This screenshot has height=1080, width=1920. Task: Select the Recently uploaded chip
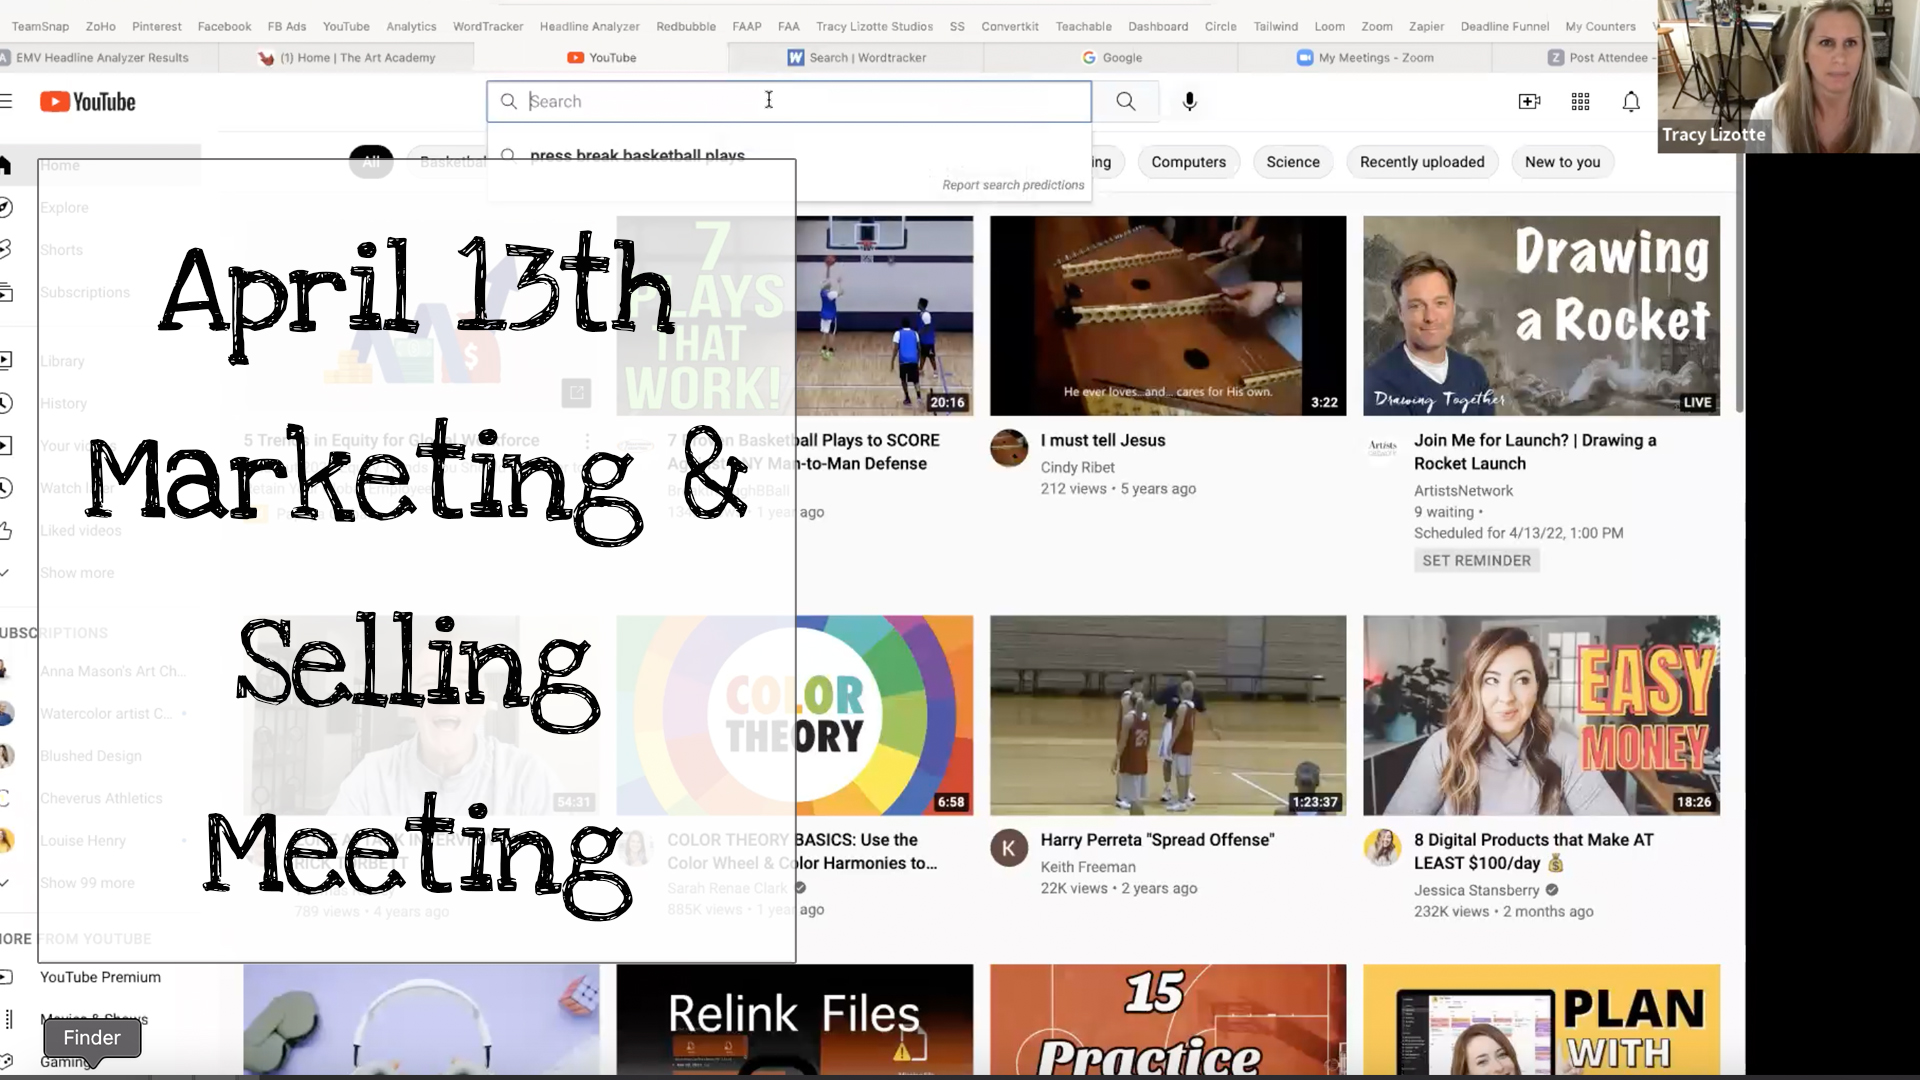click(x=1421, y=162)
